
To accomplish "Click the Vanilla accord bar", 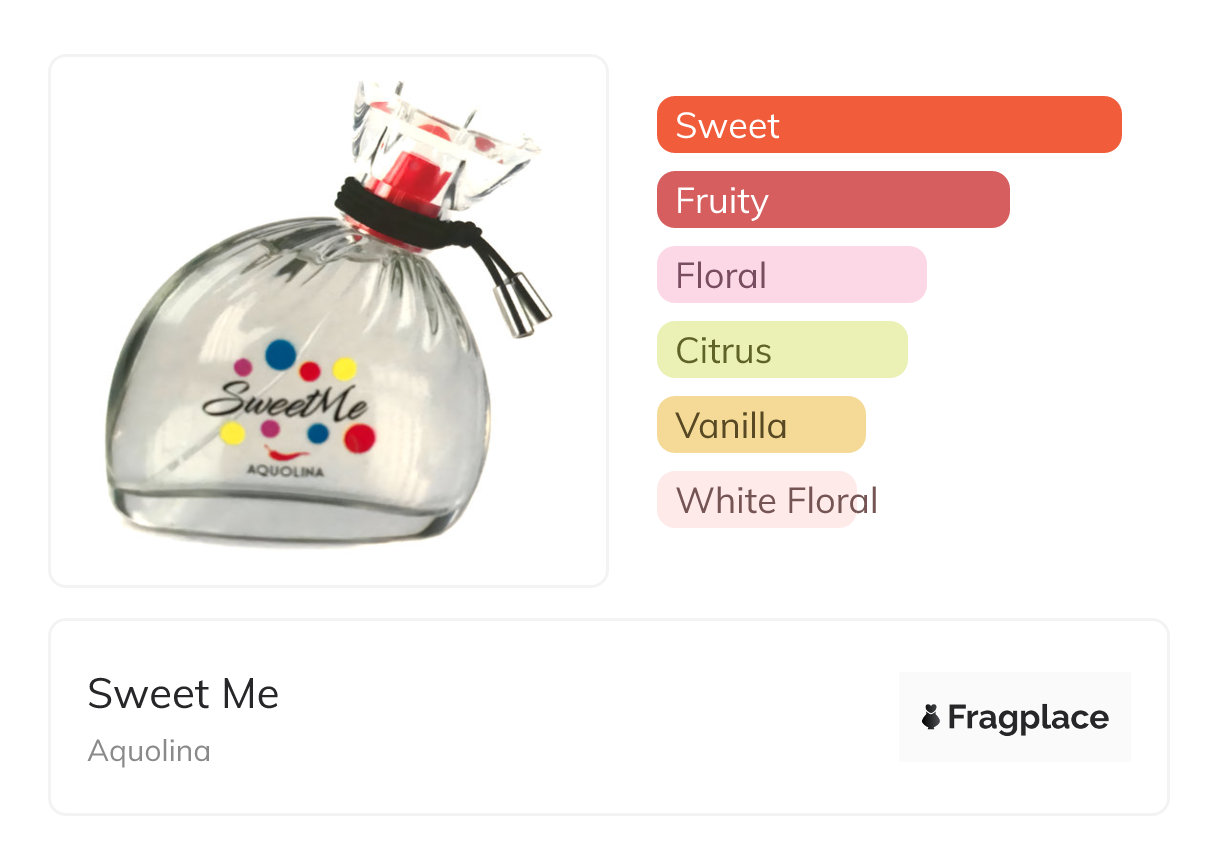I will point(760,425).
